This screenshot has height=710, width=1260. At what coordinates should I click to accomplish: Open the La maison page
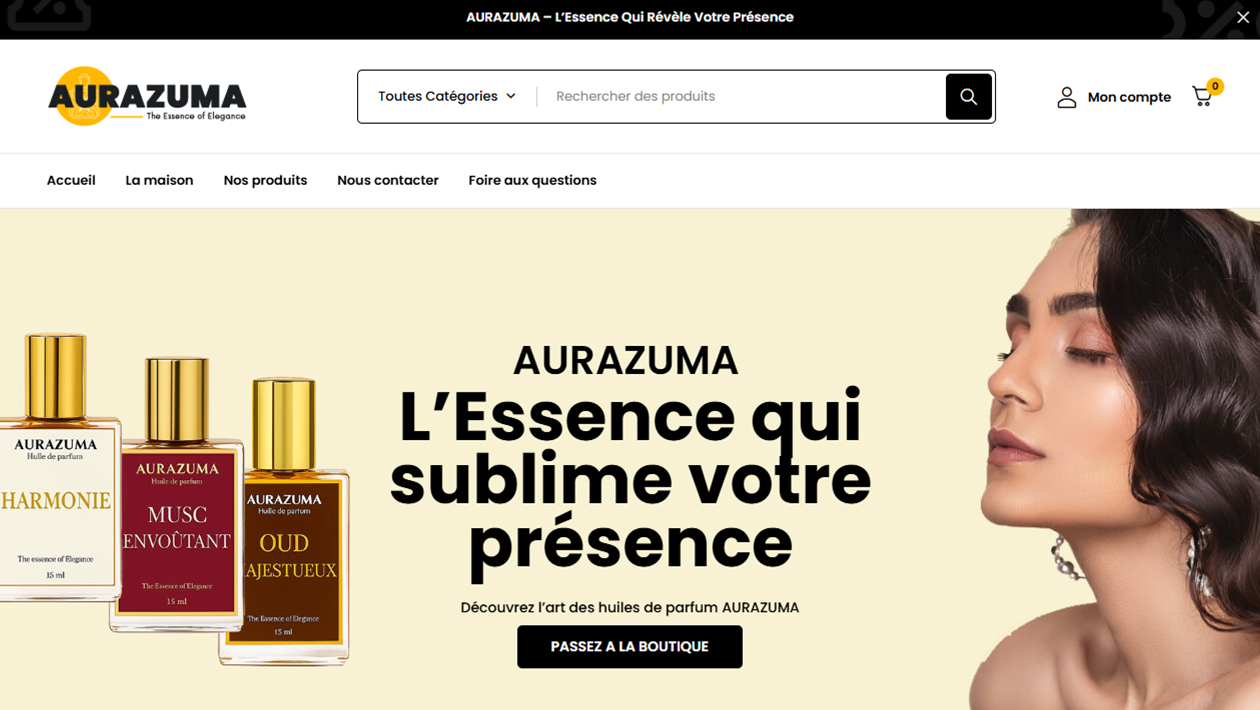[x=159, y=180]
